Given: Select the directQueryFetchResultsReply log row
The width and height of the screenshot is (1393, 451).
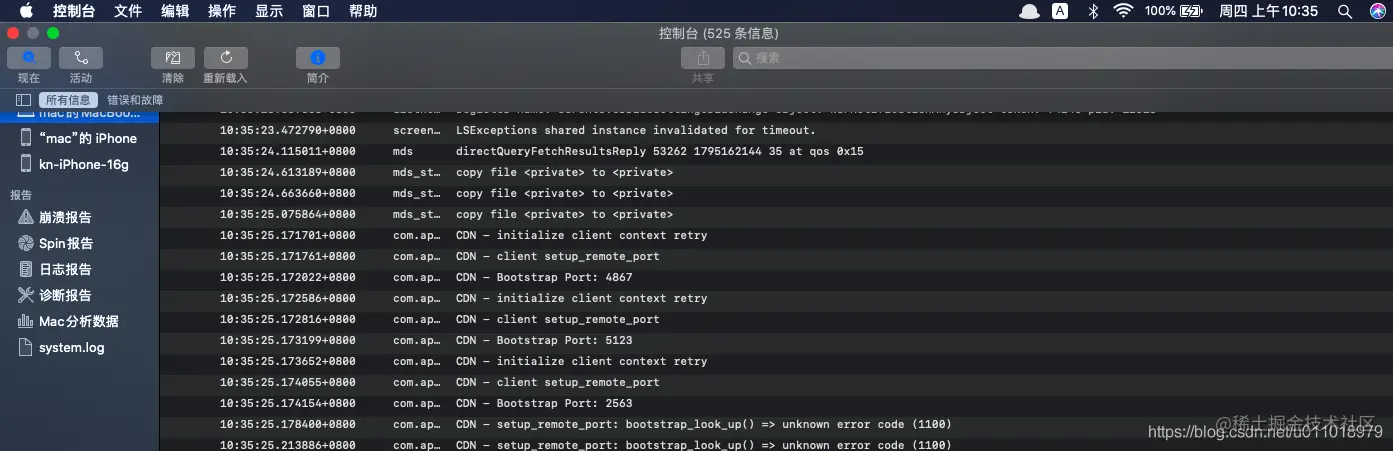Looking at the screenshot, I should pyautogui.click(x=776, y=151).
